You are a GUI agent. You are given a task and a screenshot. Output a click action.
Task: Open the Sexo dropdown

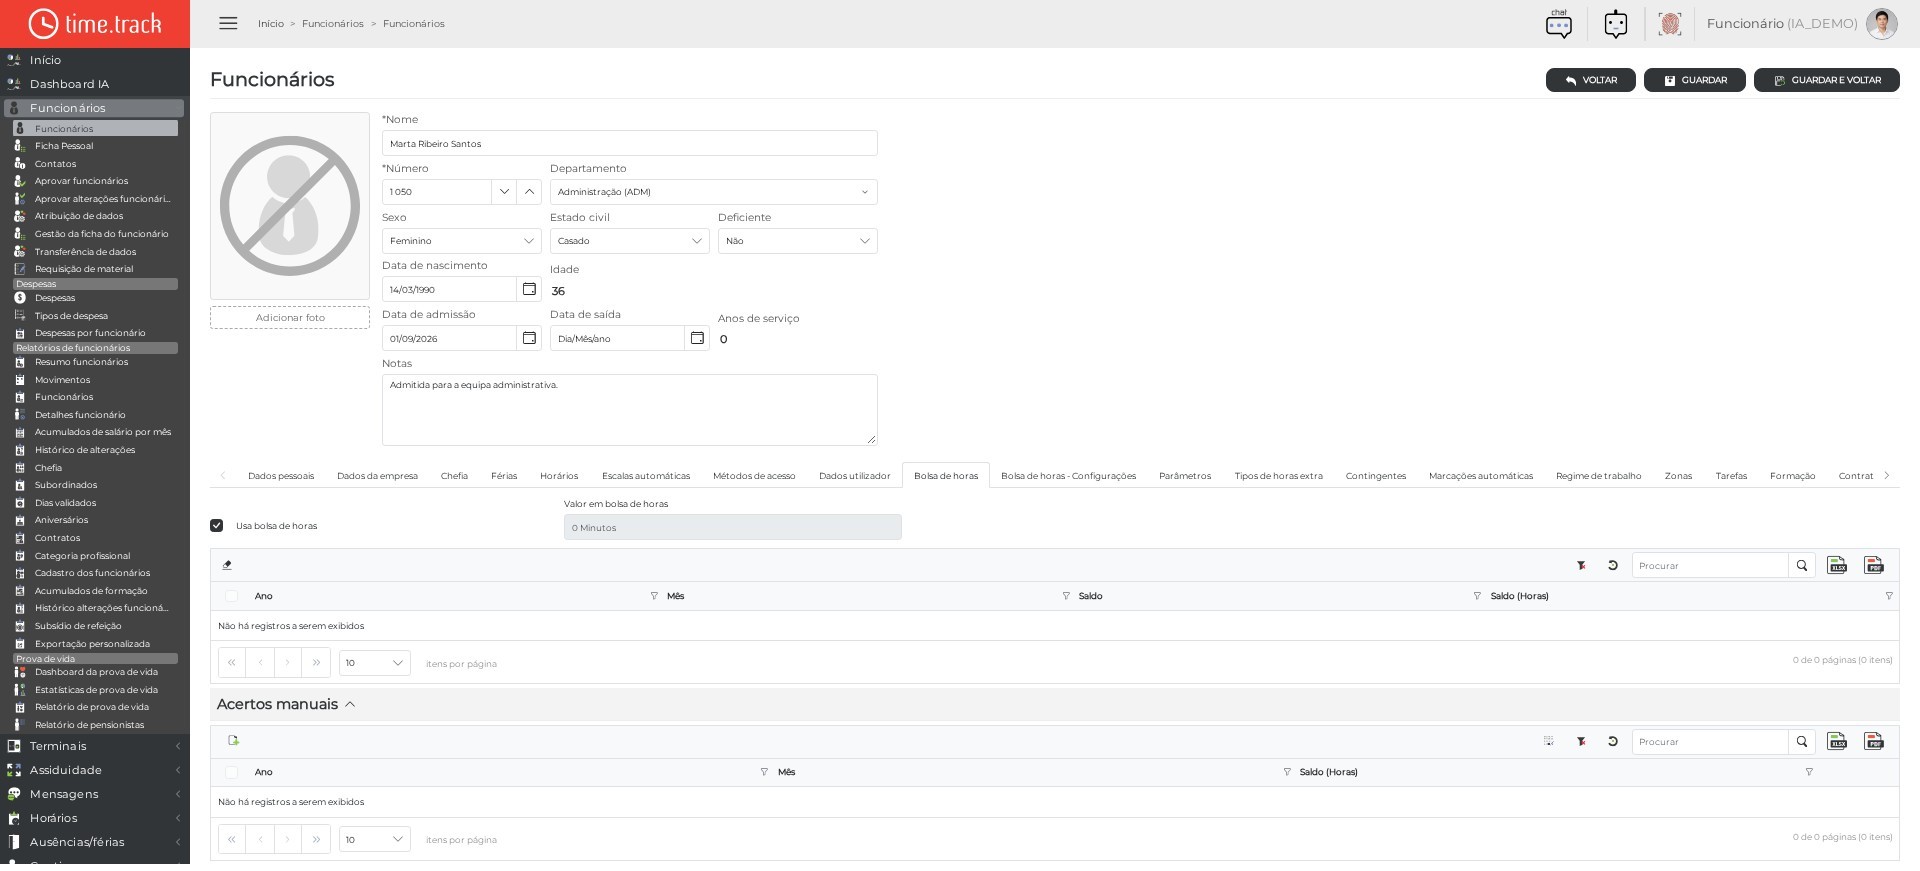coord(461,241)
